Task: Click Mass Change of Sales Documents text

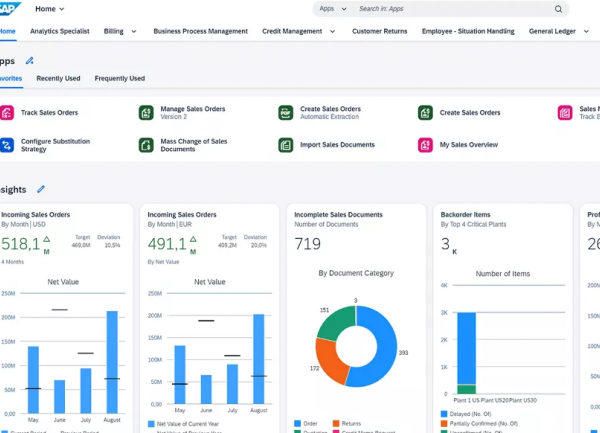Action: (x=194, y=145)
